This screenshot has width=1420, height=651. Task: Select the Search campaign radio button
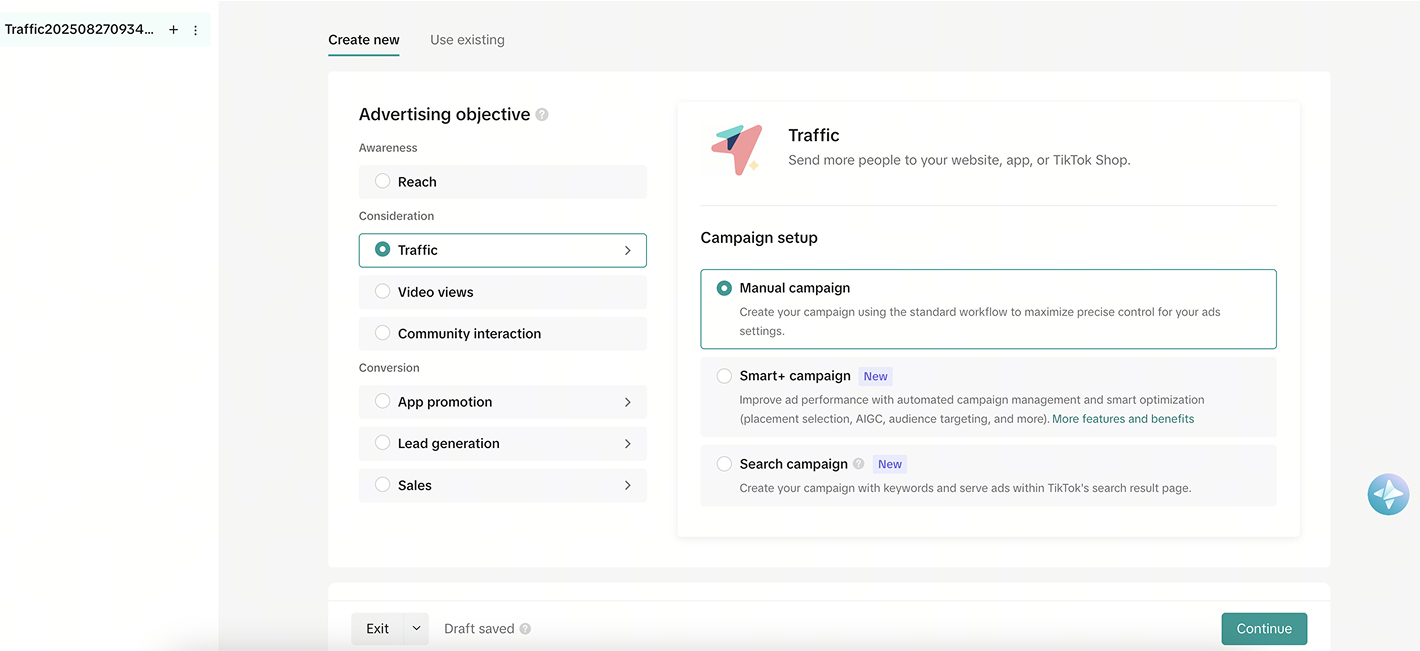(724, 464)
